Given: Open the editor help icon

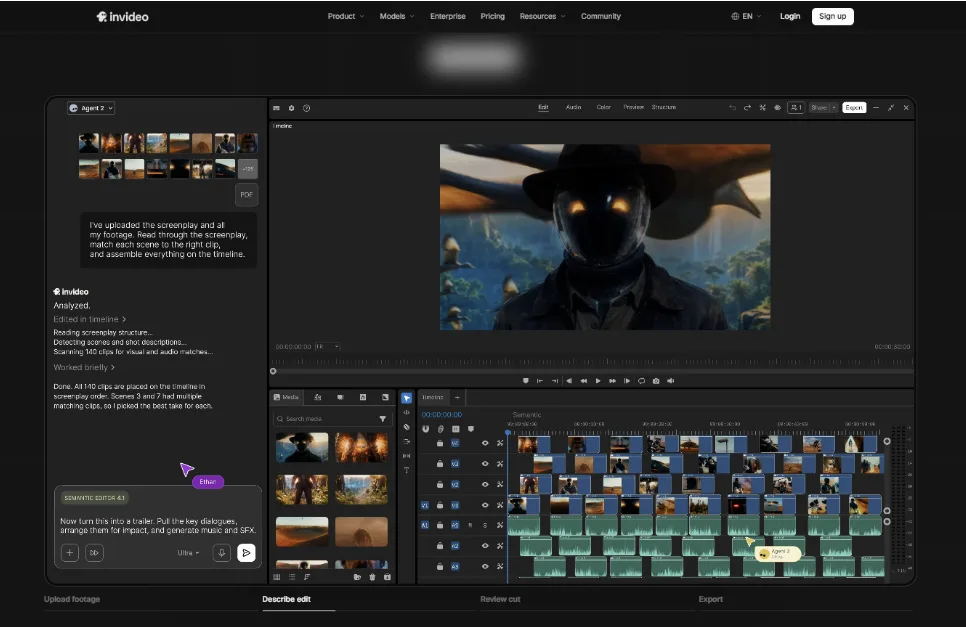Looking at the screenshot, I should [x=306, y=108].
